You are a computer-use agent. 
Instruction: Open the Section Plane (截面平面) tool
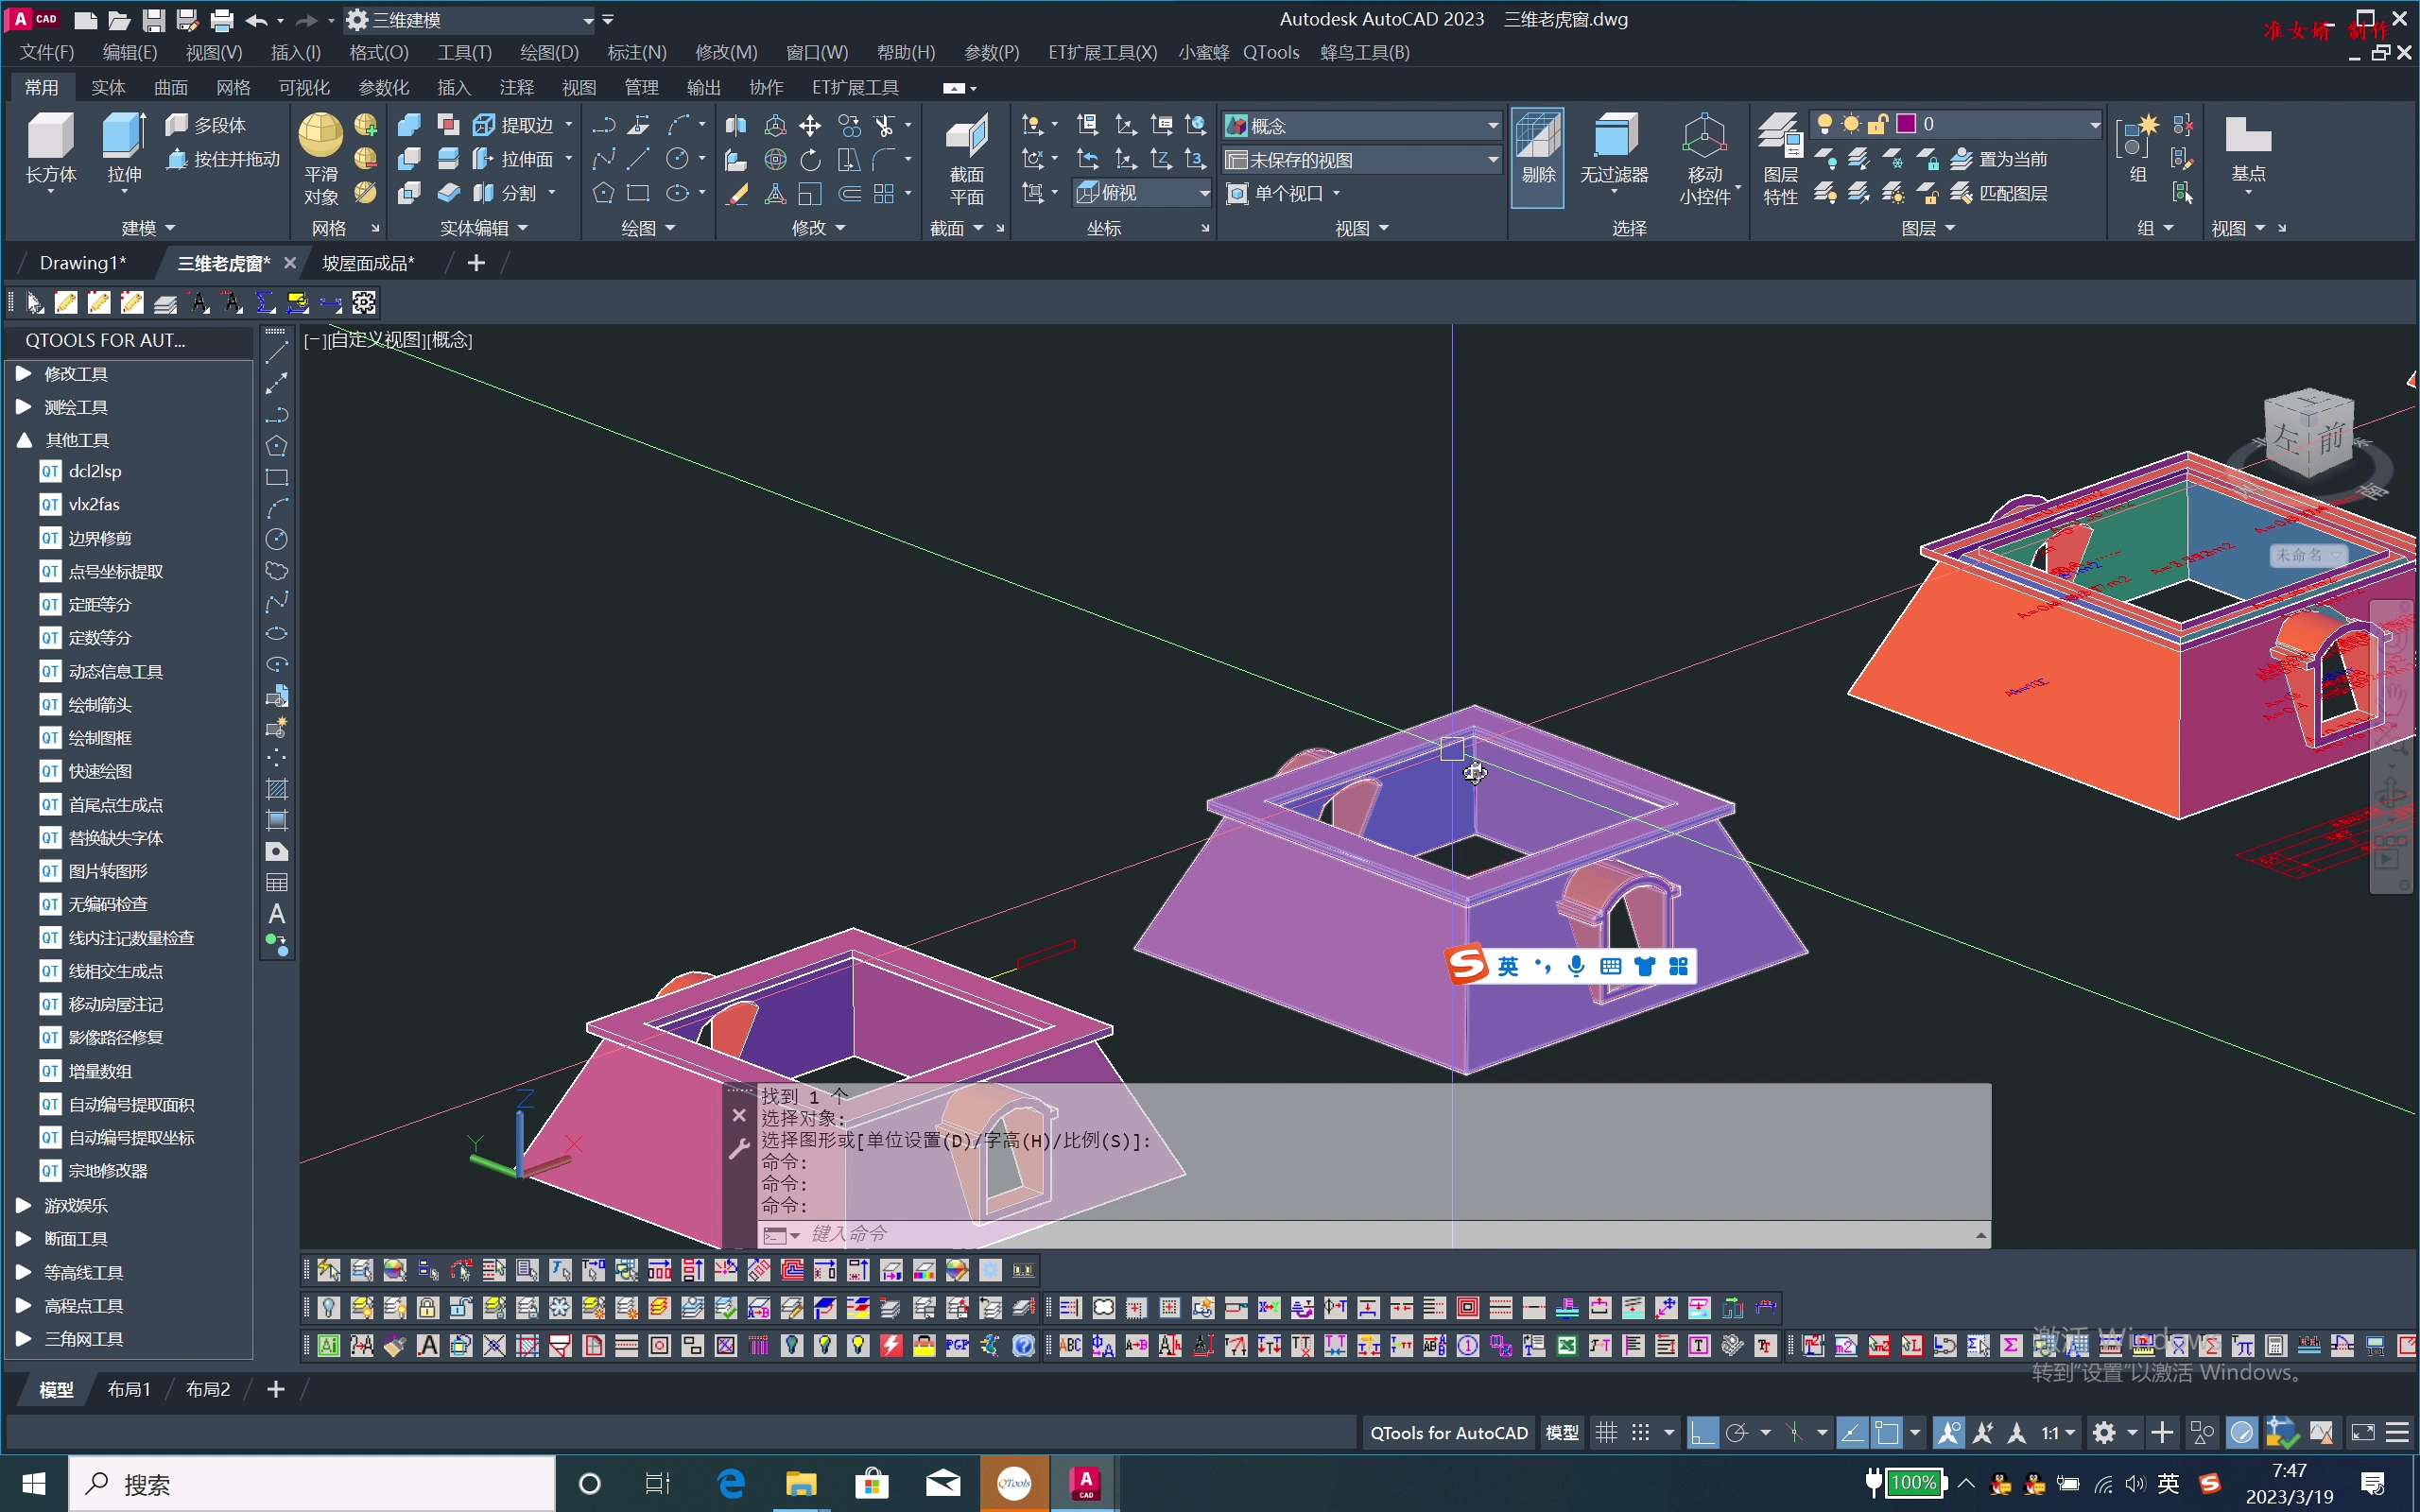click(x=966, y=137)
